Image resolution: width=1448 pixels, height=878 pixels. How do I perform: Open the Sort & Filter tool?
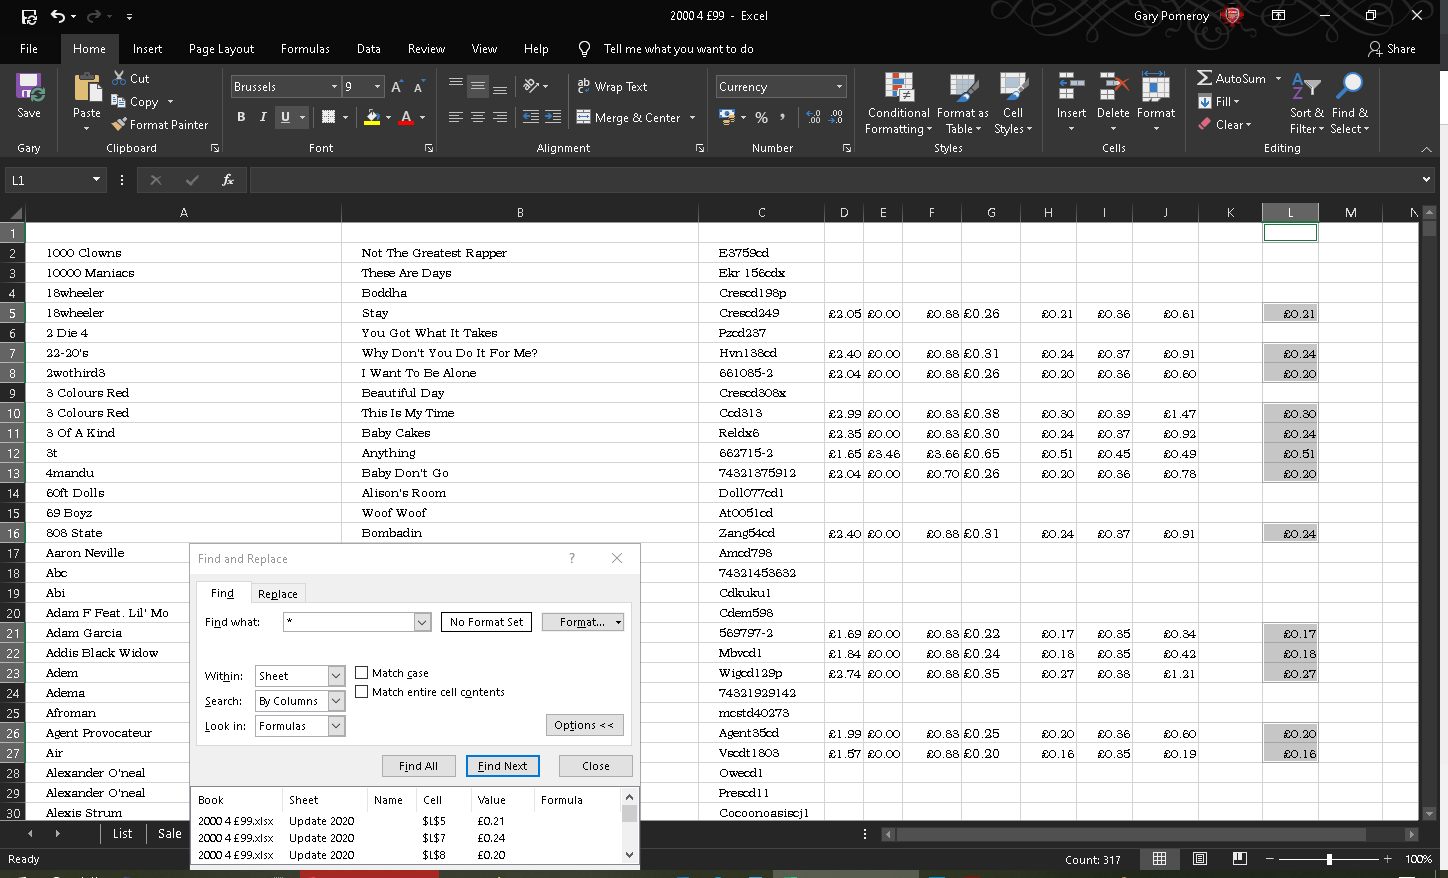pyautogui.click(x=1306, y=104)
